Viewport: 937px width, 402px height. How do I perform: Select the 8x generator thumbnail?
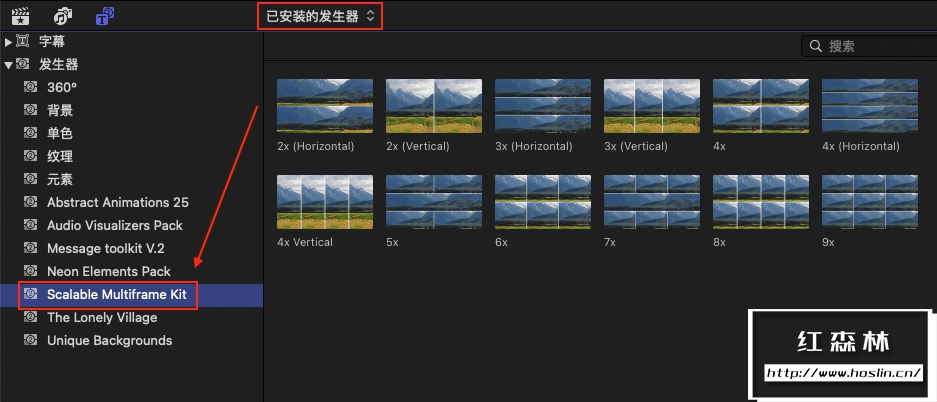761,202
